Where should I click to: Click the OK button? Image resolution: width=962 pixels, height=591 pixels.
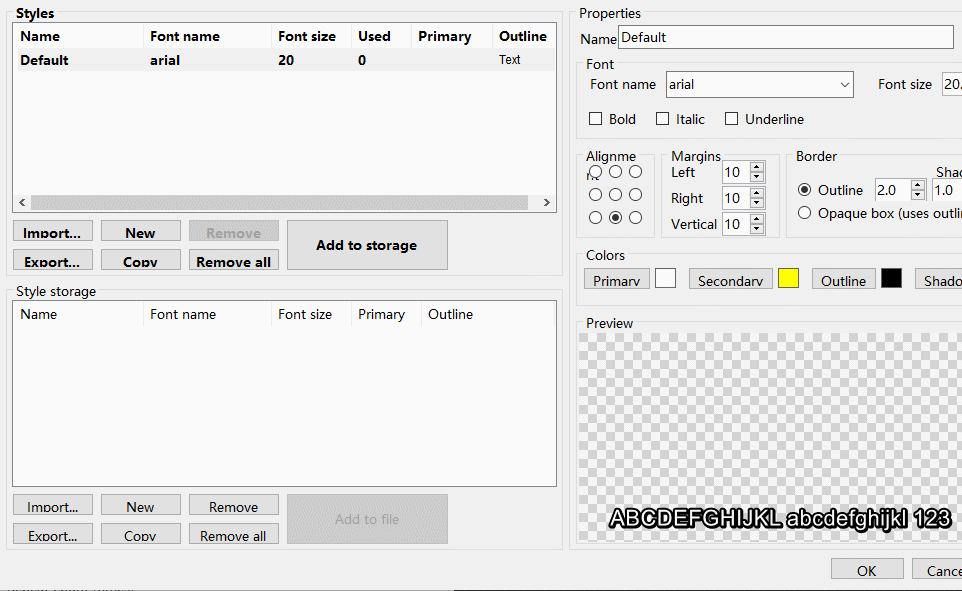coord(866,569)
